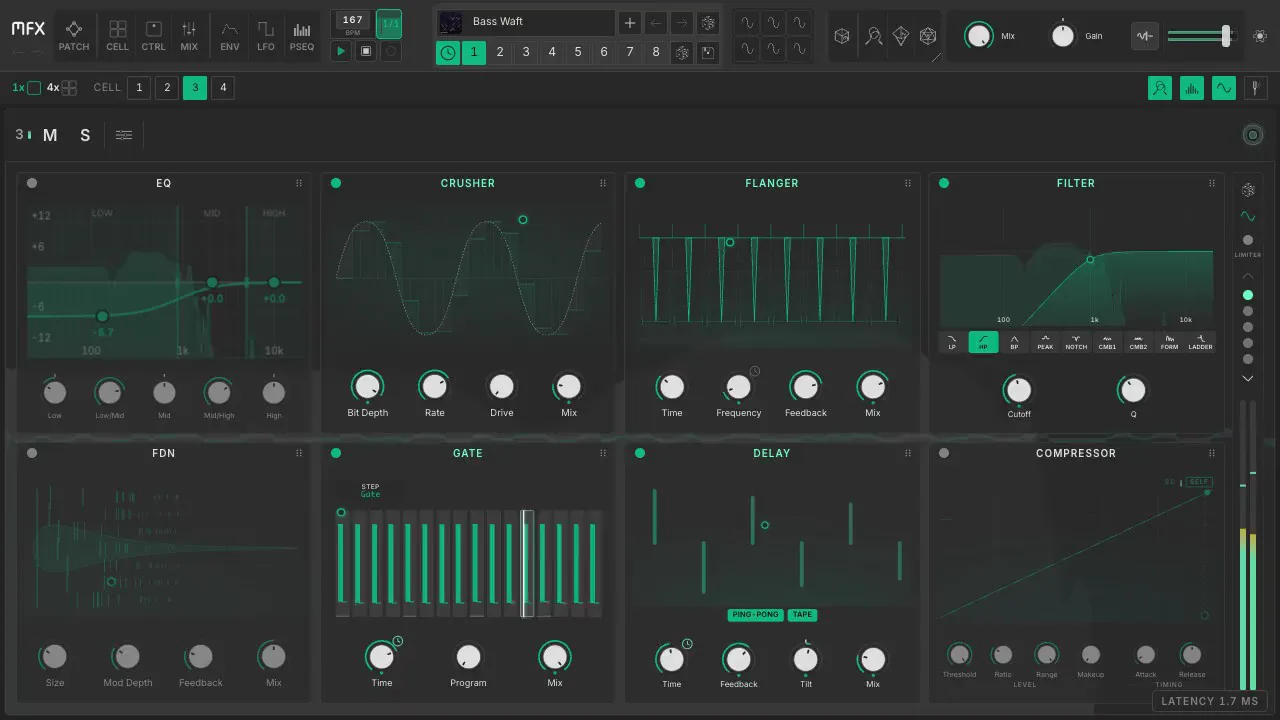
Task: Open the FILTER module drag handle menu
Action: [x=1211, y=183]
